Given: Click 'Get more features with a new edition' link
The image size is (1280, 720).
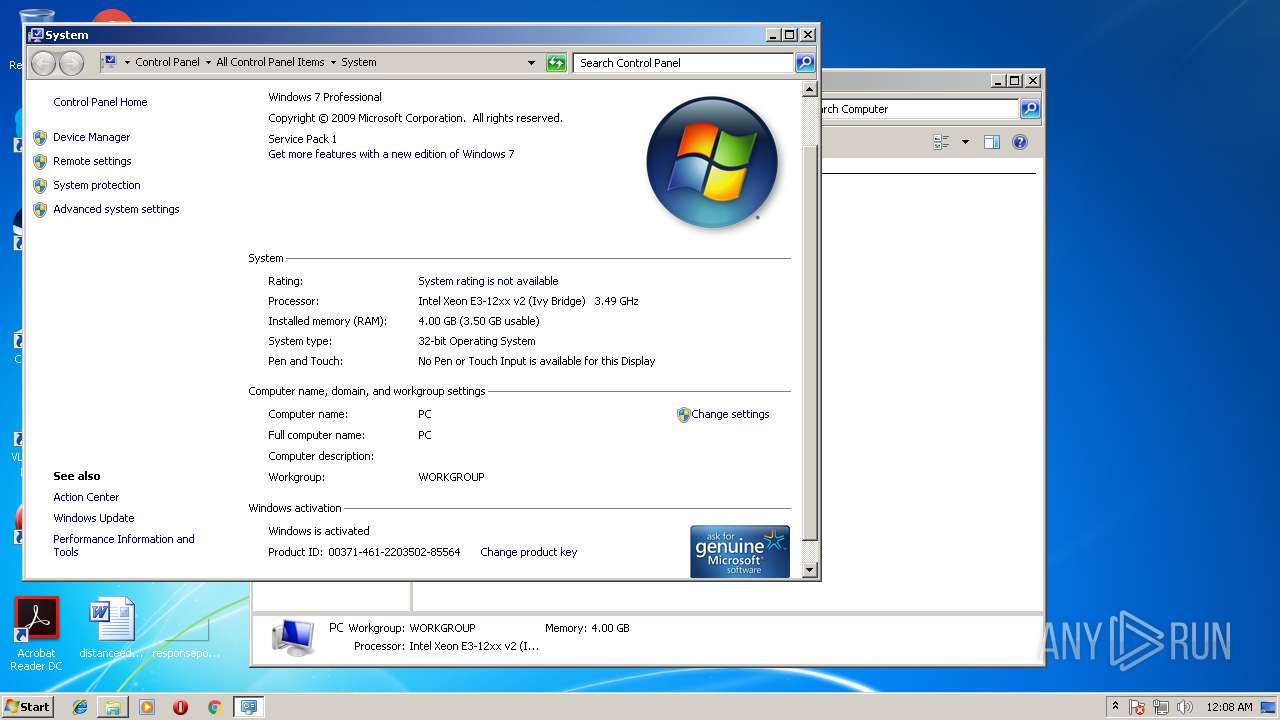Looking at the screenshot, I should tap(391, 154).
